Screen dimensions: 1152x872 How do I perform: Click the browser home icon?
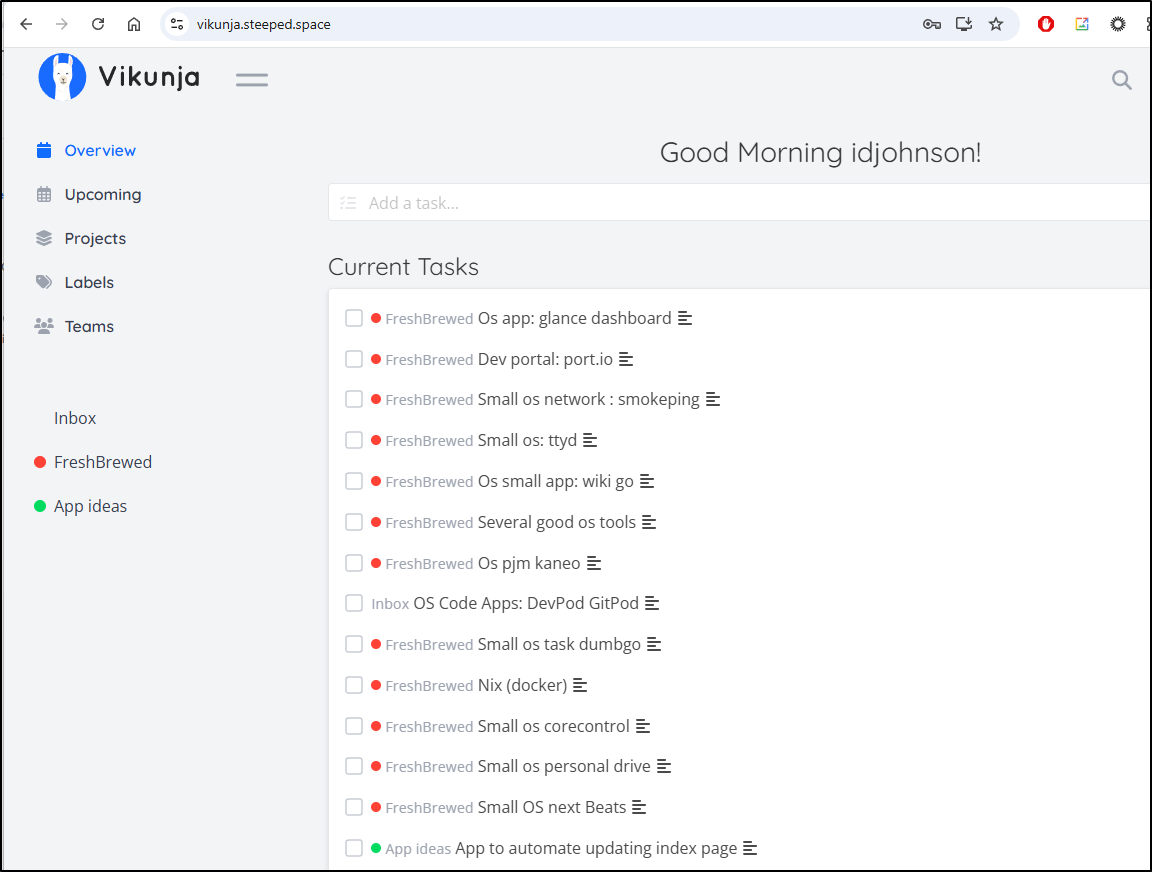click(x=134, y=24)
